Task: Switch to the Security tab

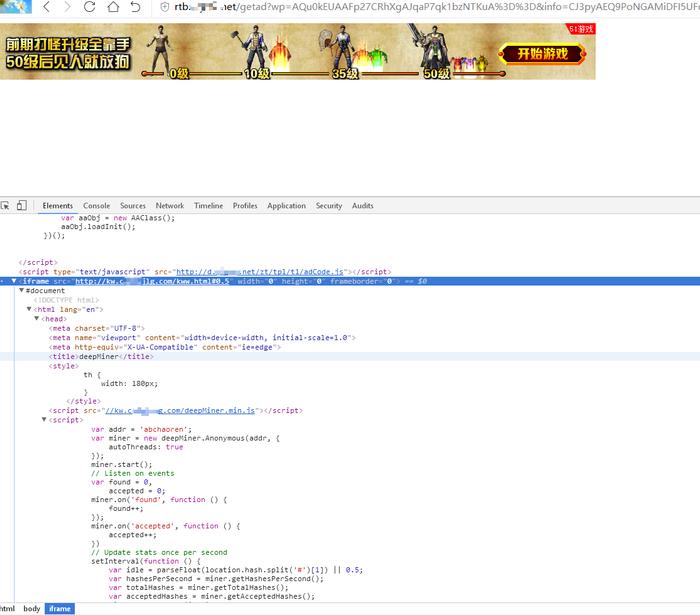Action: [x=329, y=206]
